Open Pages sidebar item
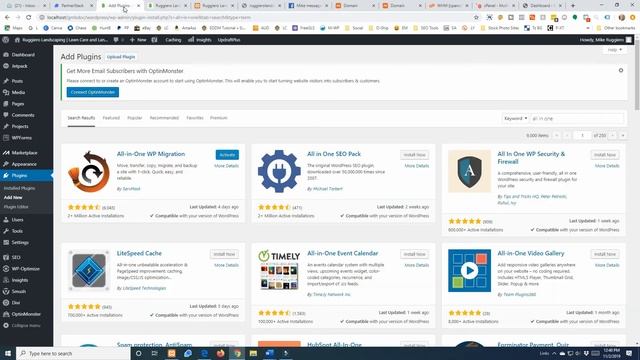The width and height of the screenshot is (640, 360). coord(18,104)
